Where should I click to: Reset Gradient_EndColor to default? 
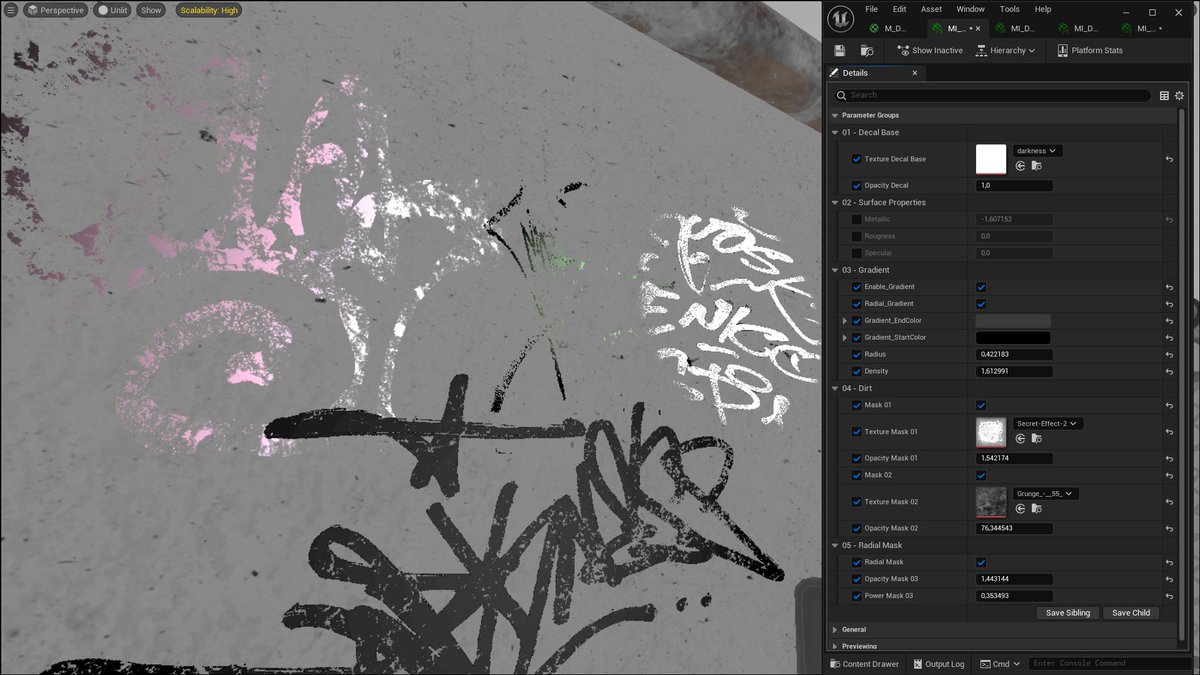[x=1169, y=321]
